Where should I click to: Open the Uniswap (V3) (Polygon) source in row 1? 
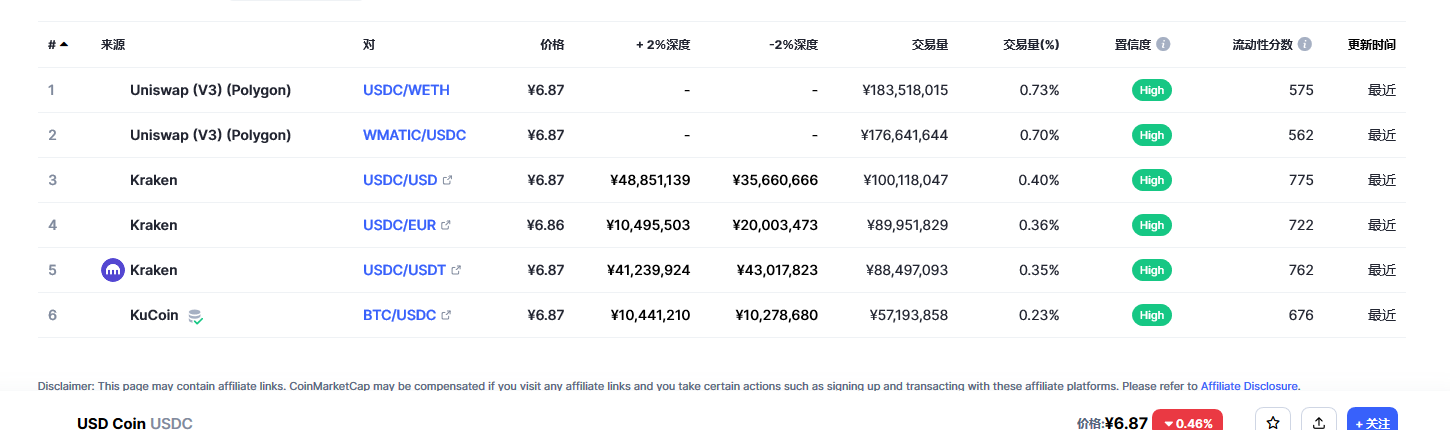tap(210, 90)
